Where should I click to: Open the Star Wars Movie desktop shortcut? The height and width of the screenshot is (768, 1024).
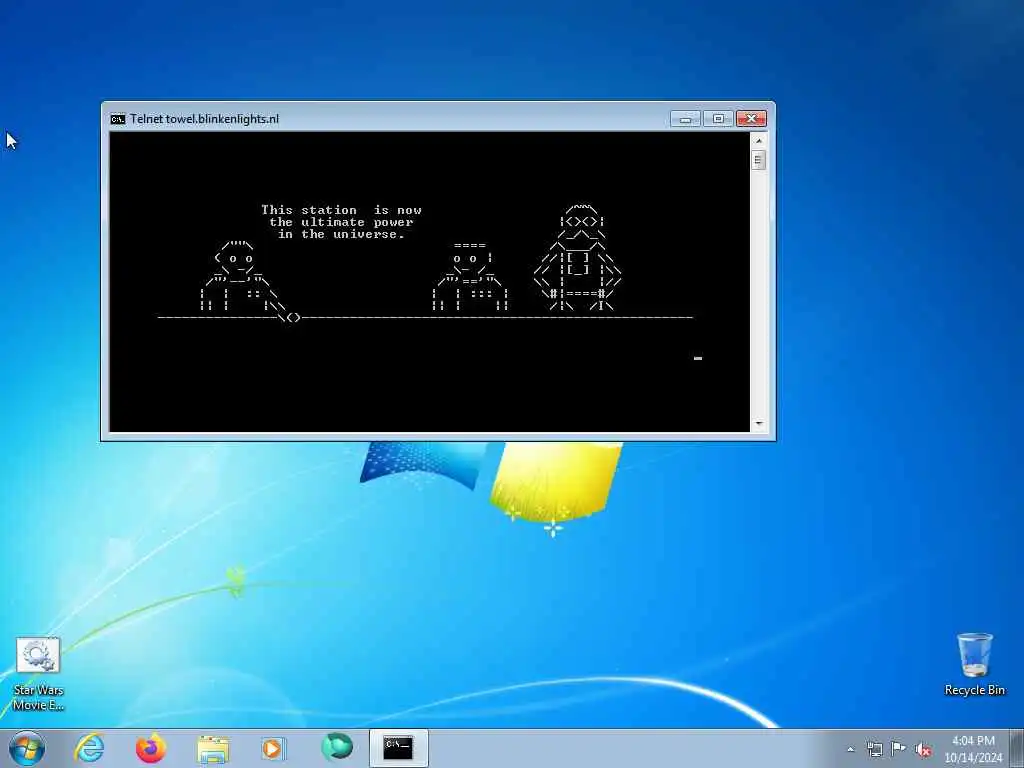pos(39,674)
